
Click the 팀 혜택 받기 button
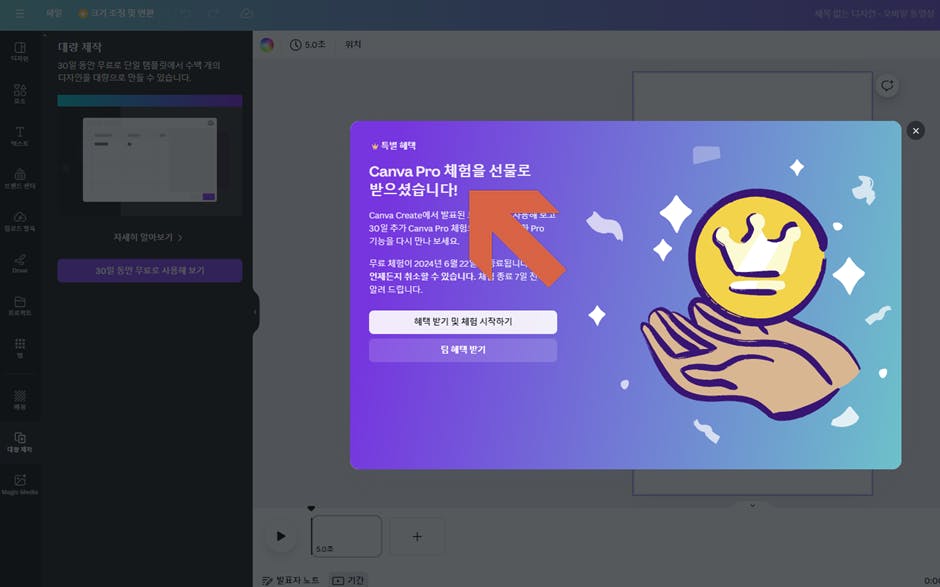pyautogui.click(x=463, y=350)
